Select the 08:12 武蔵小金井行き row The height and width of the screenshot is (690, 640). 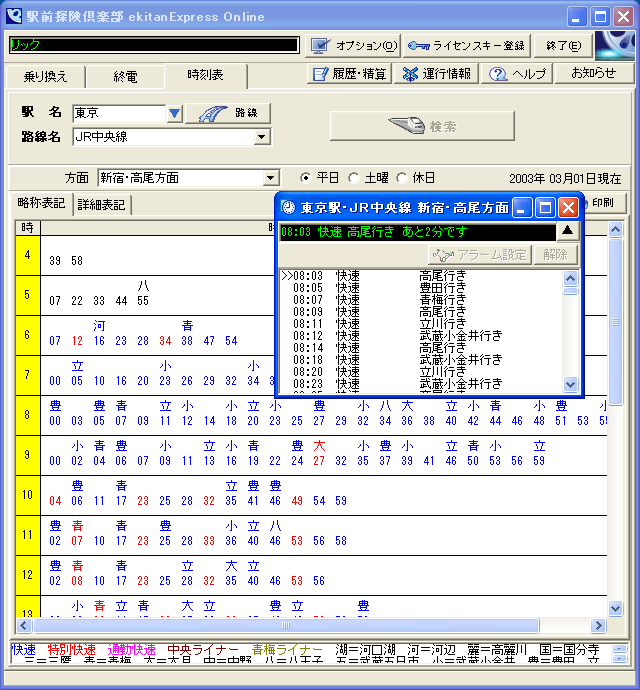421,336
